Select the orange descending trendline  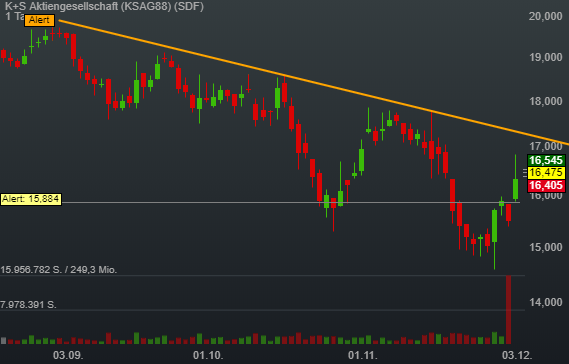click(x=312, y=82)
